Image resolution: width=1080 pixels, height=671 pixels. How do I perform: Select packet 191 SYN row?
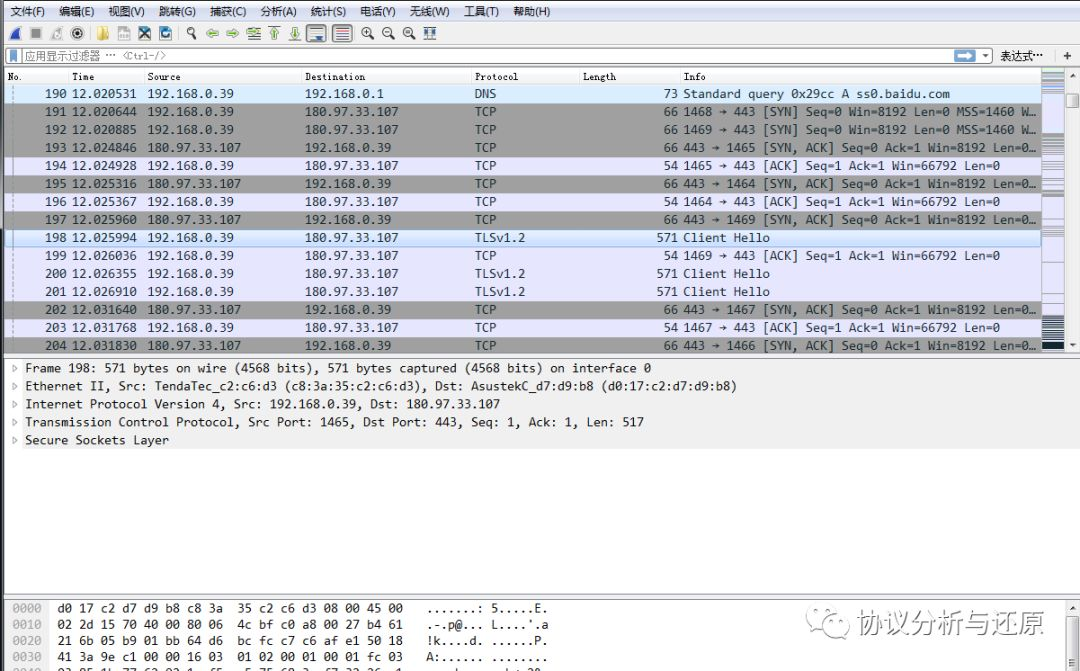[x=523, y=112]
